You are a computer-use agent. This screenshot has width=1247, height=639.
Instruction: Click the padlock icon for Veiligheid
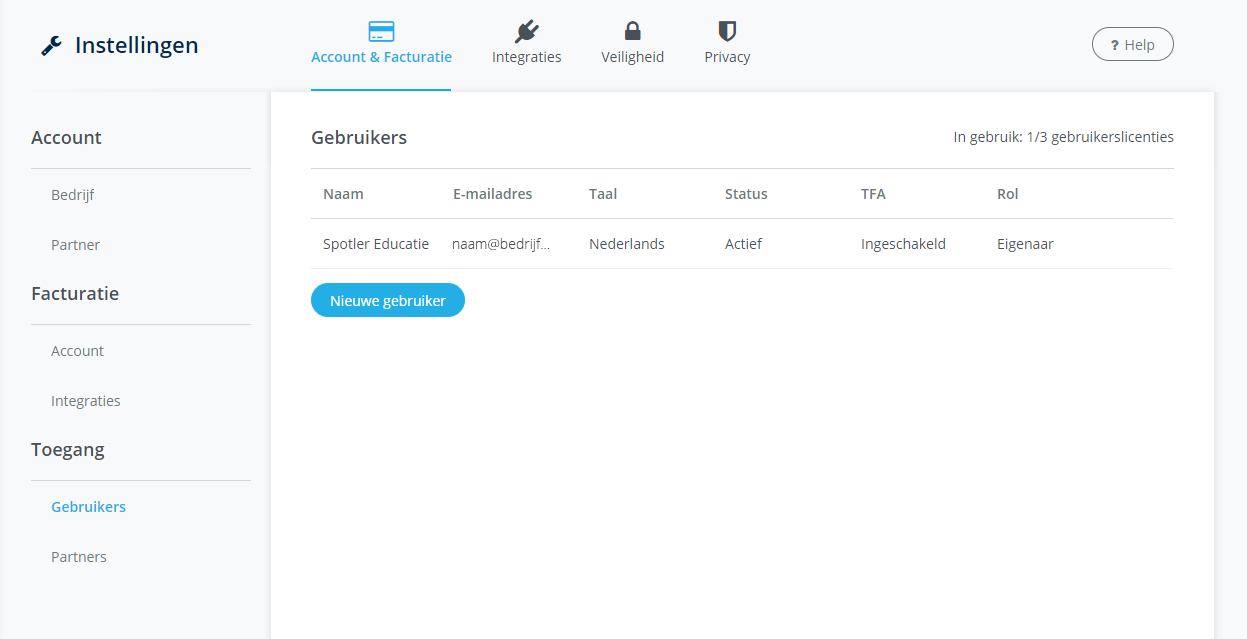(632, 31)
